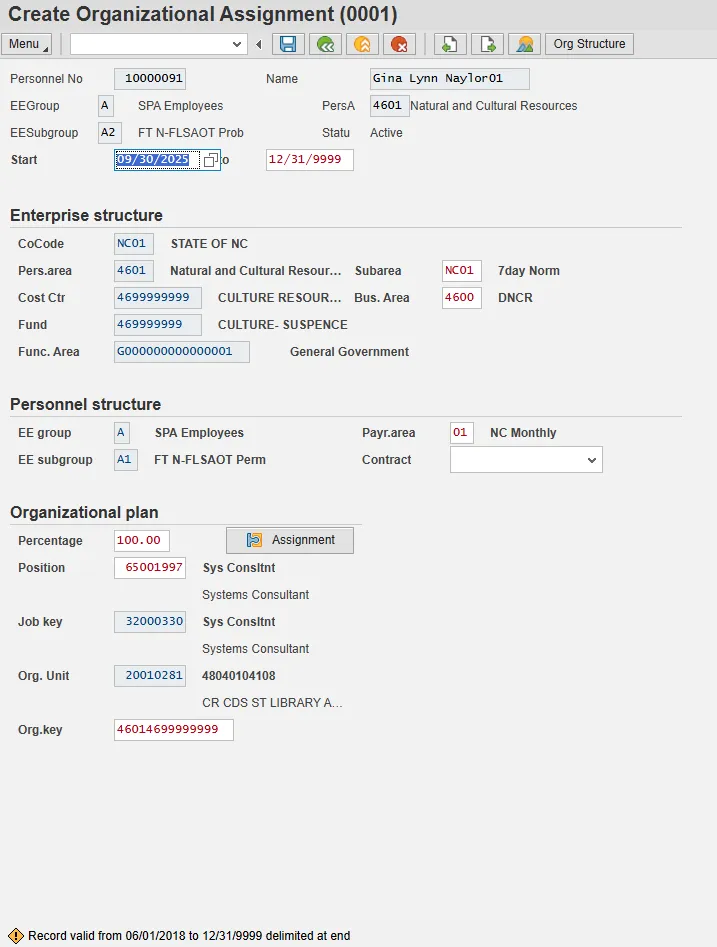Click the red Cancel icon
The image size is (717, 947).
tap(399, 44)
